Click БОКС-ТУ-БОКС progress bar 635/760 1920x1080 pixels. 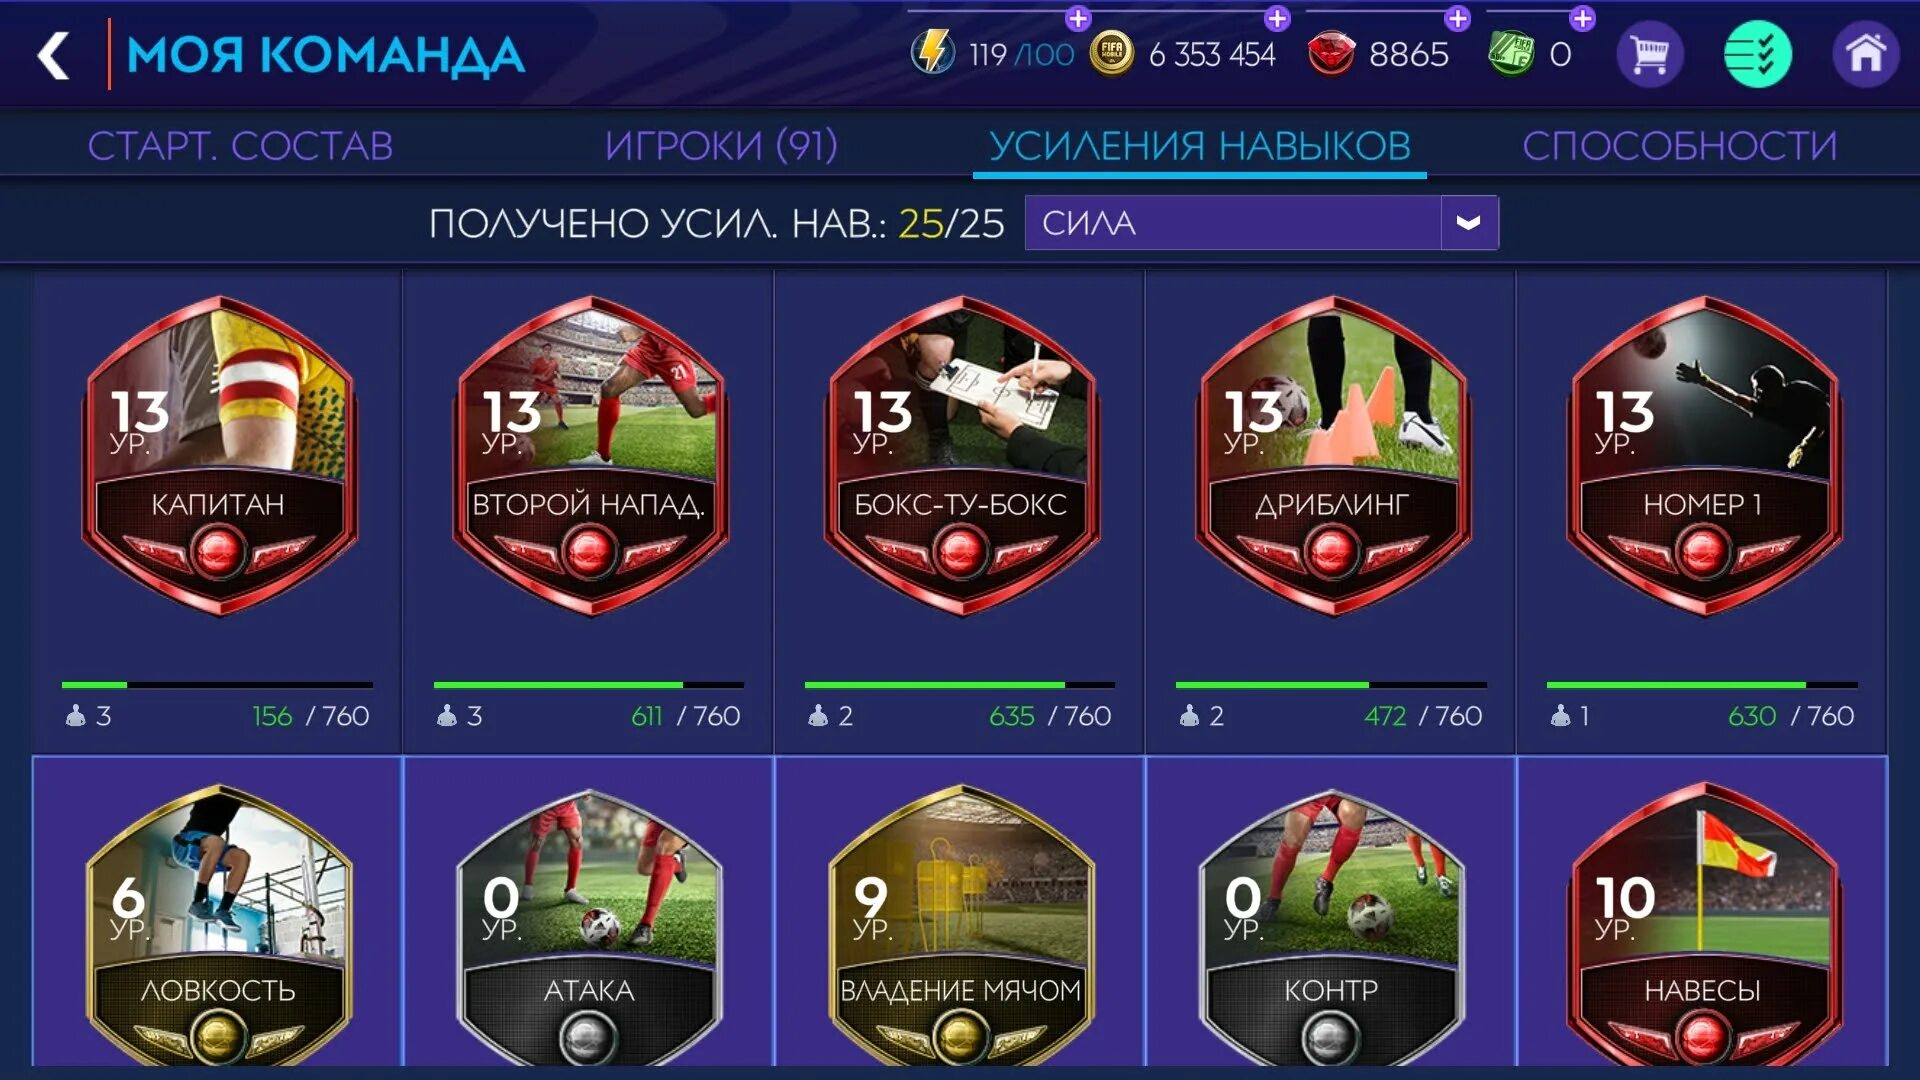click(x=959, y=685)
